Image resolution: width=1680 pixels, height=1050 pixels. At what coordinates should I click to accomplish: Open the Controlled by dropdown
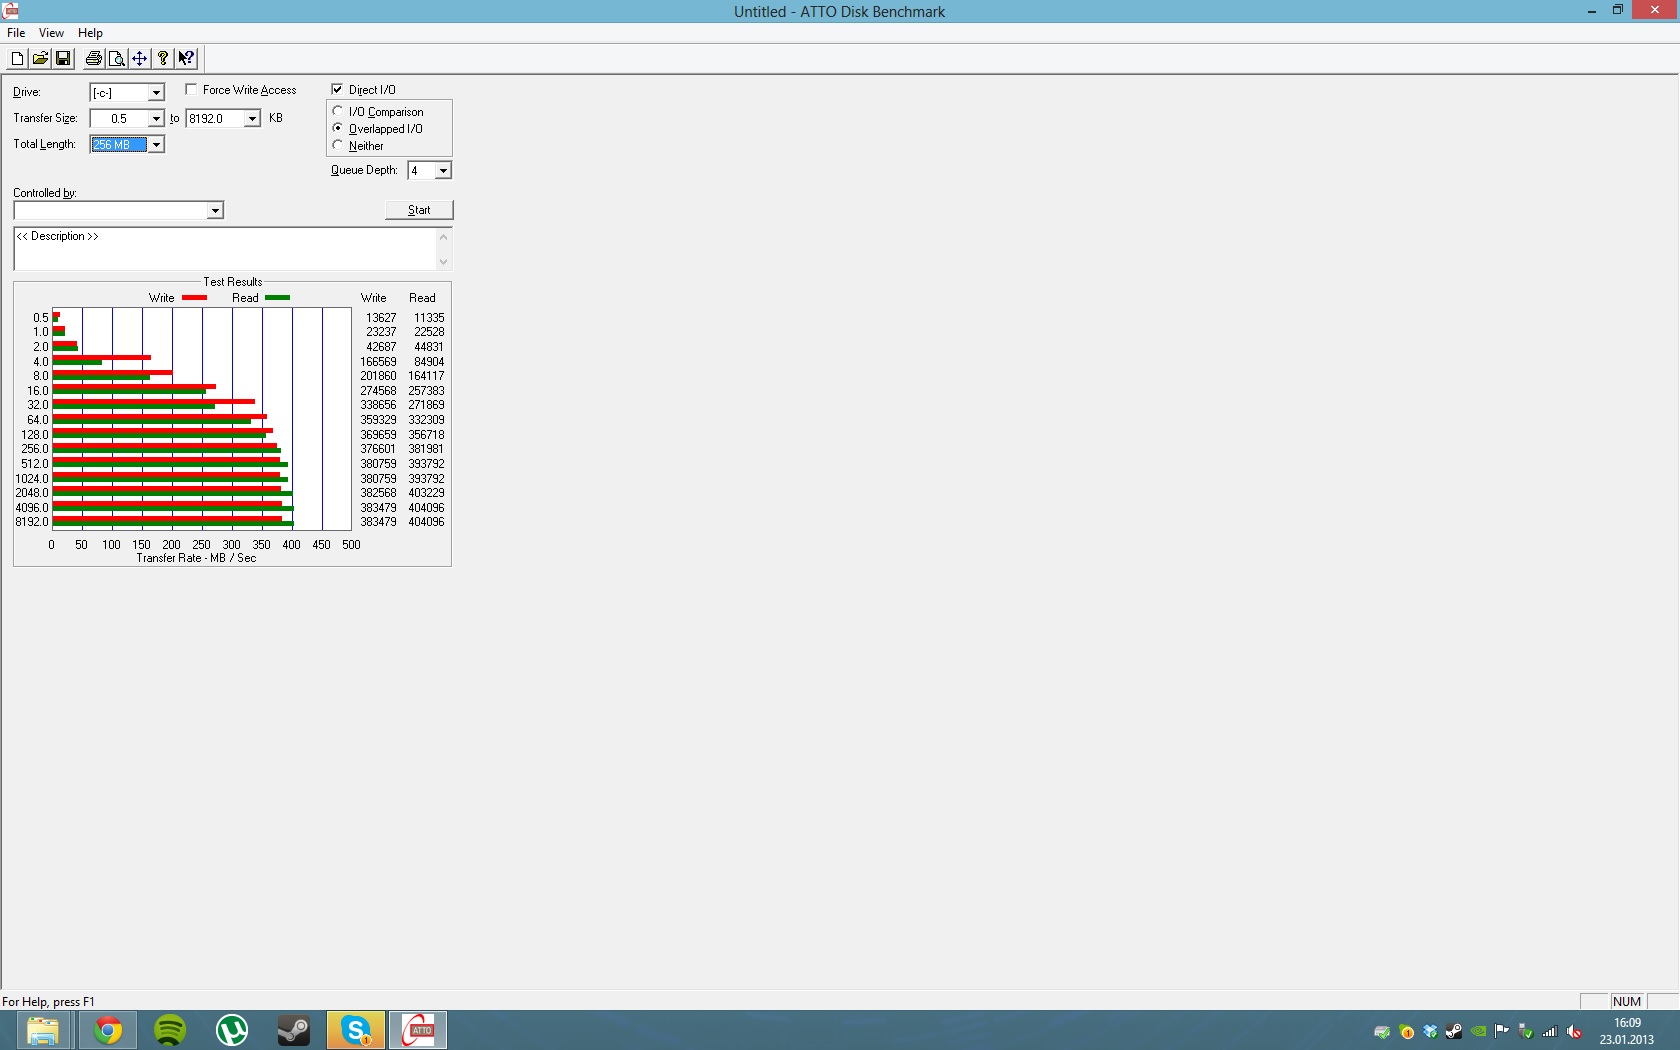point(214,211)
